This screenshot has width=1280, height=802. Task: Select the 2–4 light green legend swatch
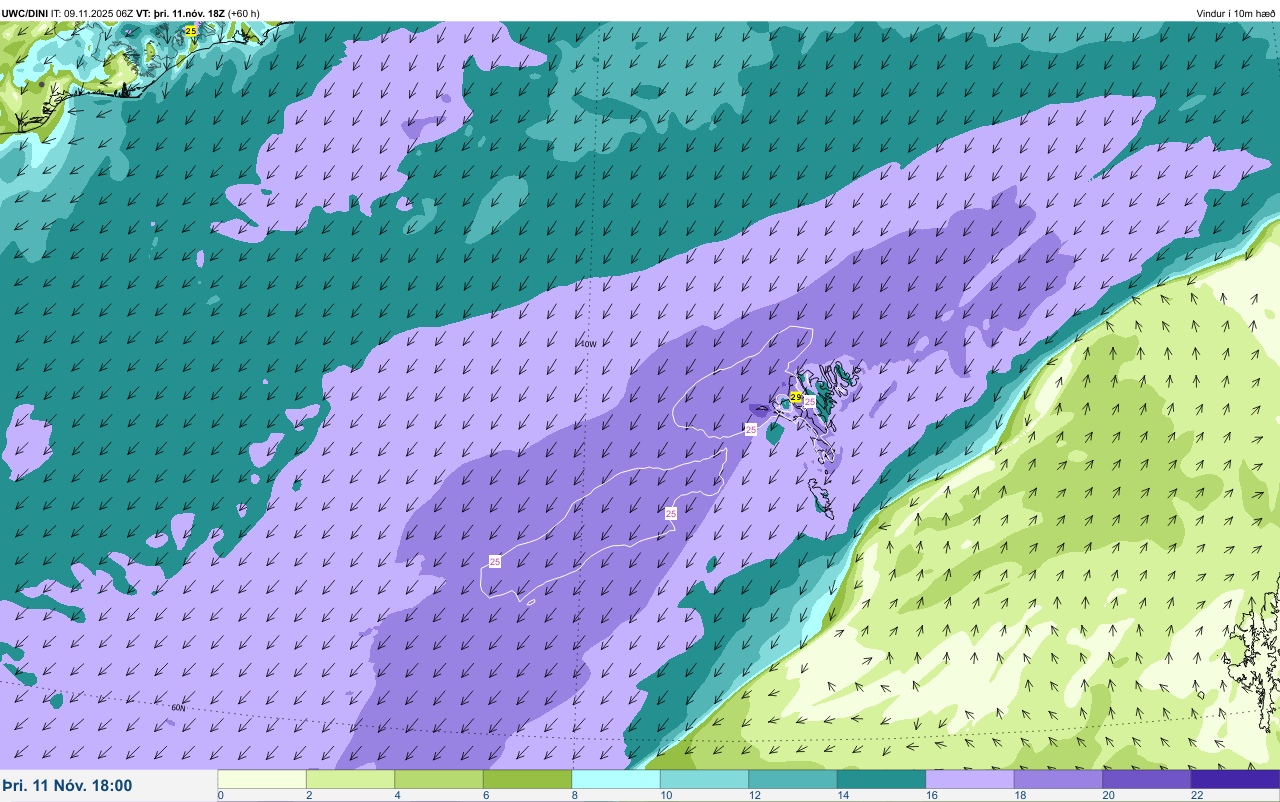350,779
